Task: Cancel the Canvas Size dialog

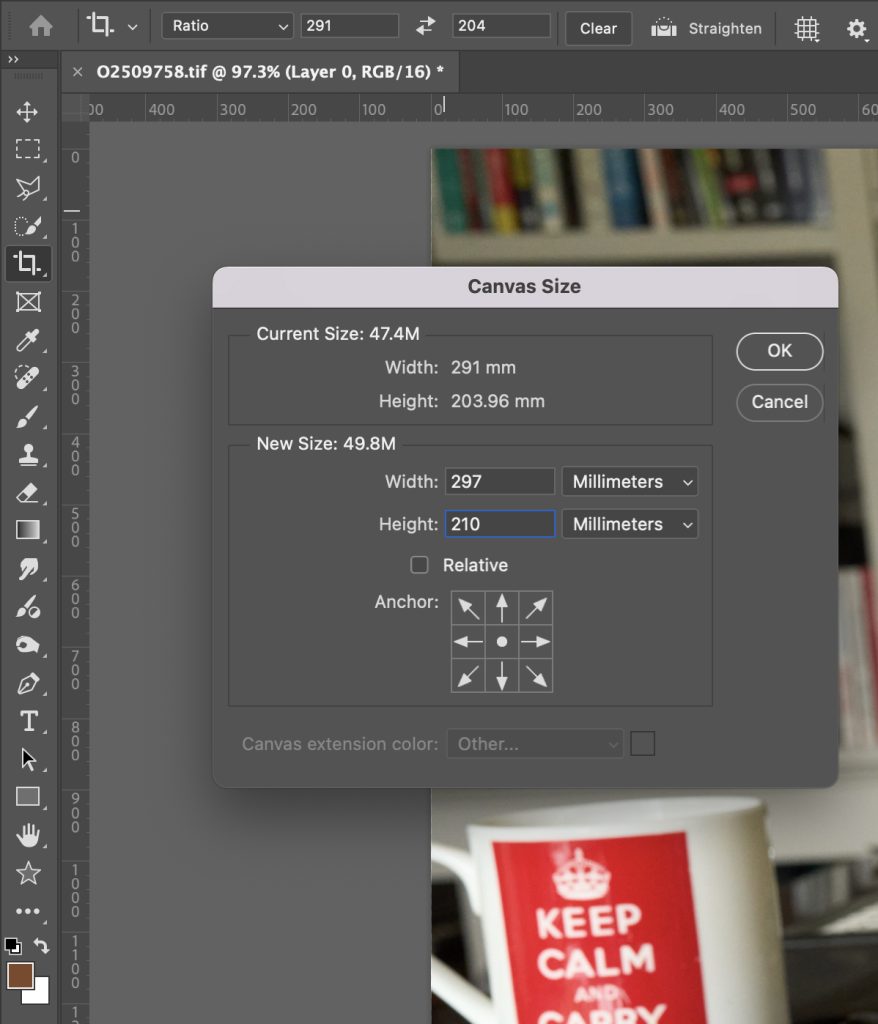Action: click(x=780, y=402)
